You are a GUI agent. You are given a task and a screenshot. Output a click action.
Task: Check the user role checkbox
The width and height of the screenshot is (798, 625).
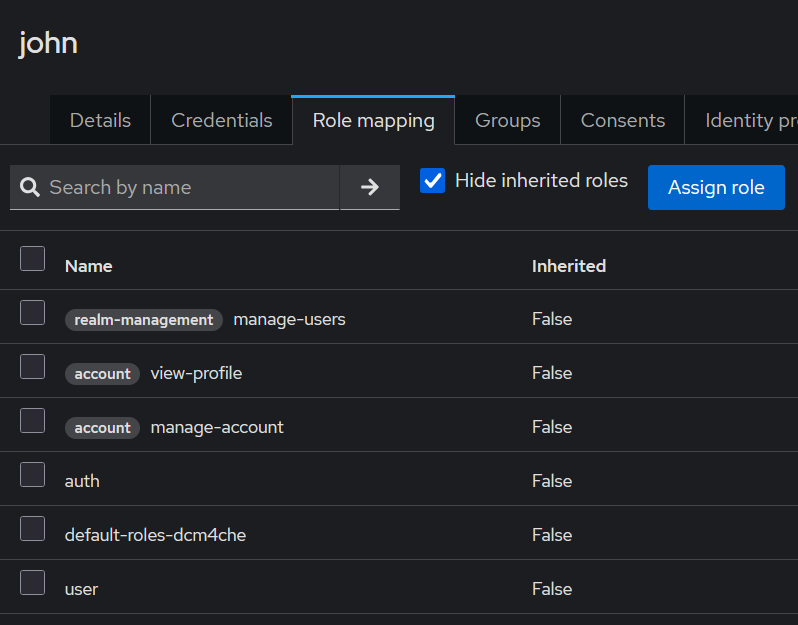pos(33,583)
